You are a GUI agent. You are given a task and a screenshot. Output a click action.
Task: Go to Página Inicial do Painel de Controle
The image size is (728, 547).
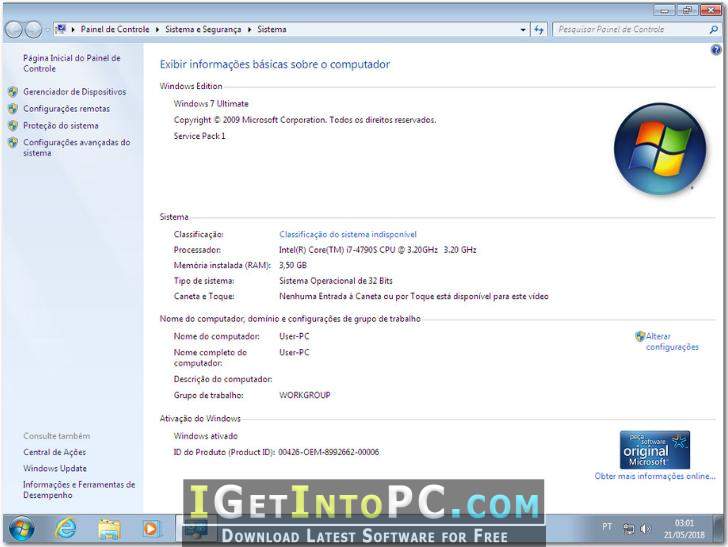[x=72, y=63]
